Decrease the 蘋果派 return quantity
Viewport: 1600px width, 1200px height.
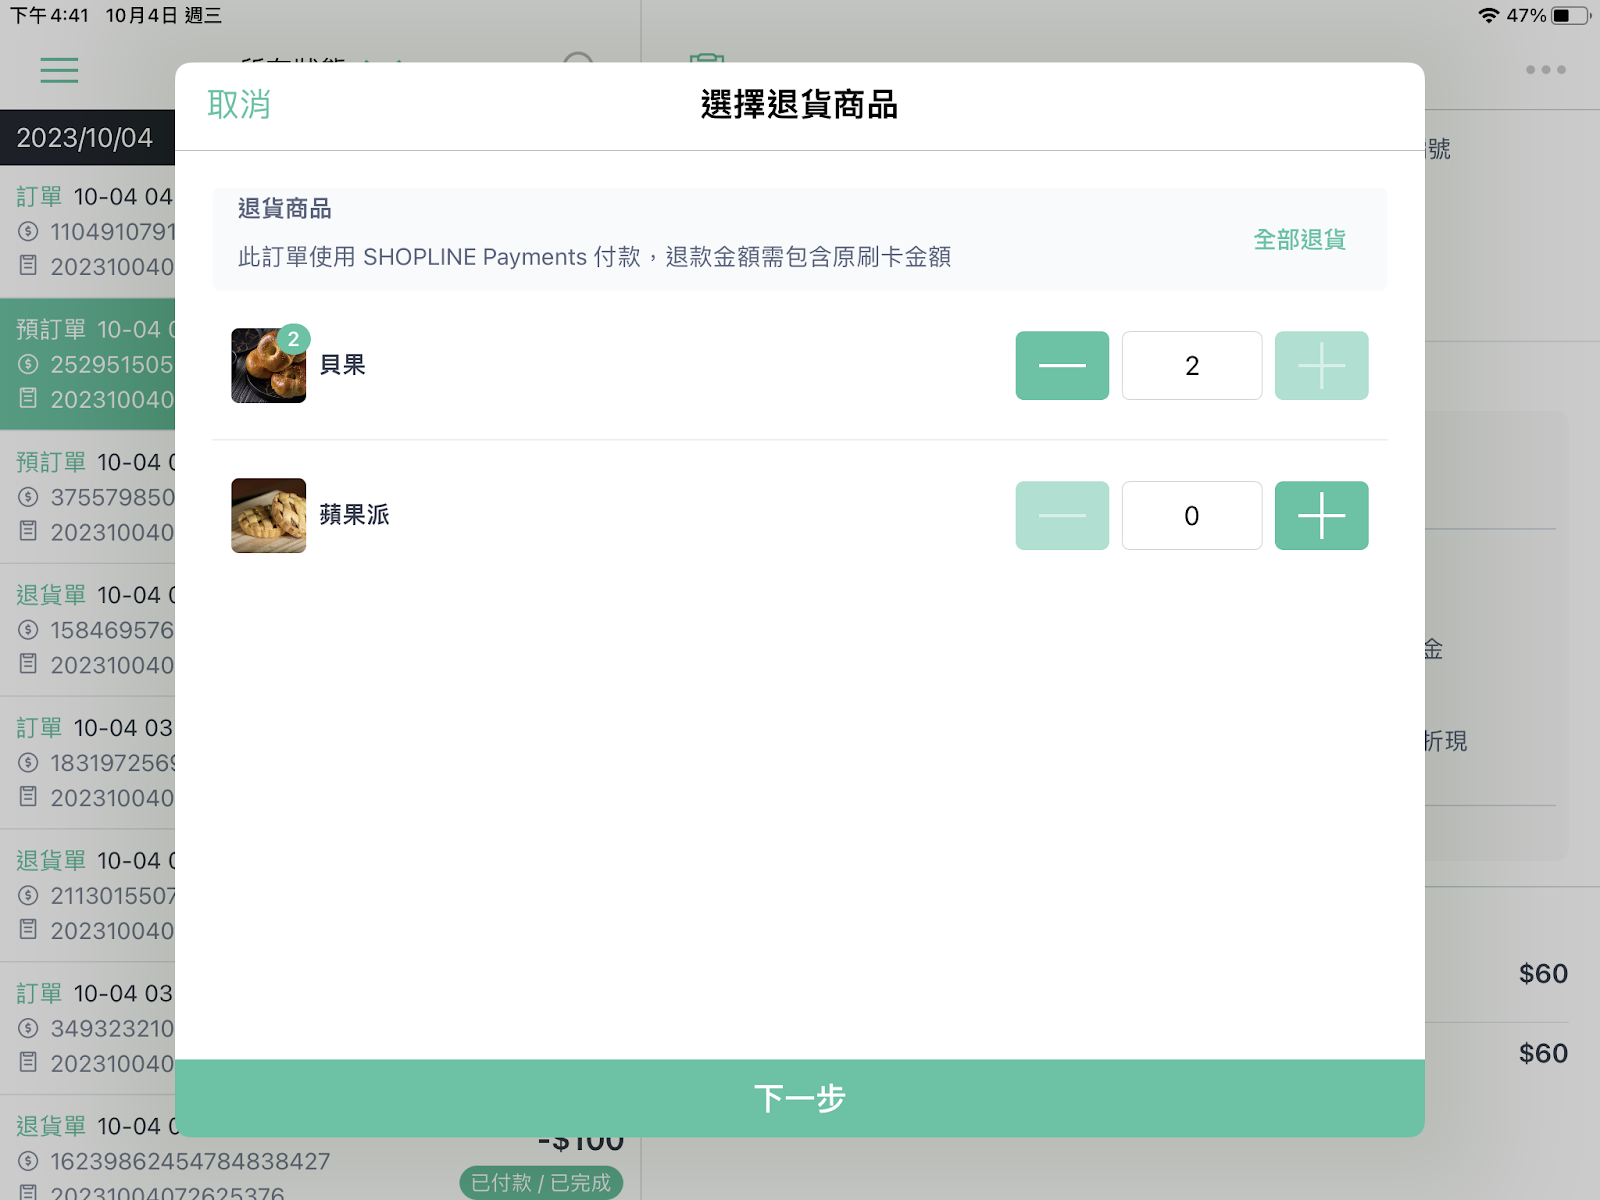click(x=1062, y=516)
